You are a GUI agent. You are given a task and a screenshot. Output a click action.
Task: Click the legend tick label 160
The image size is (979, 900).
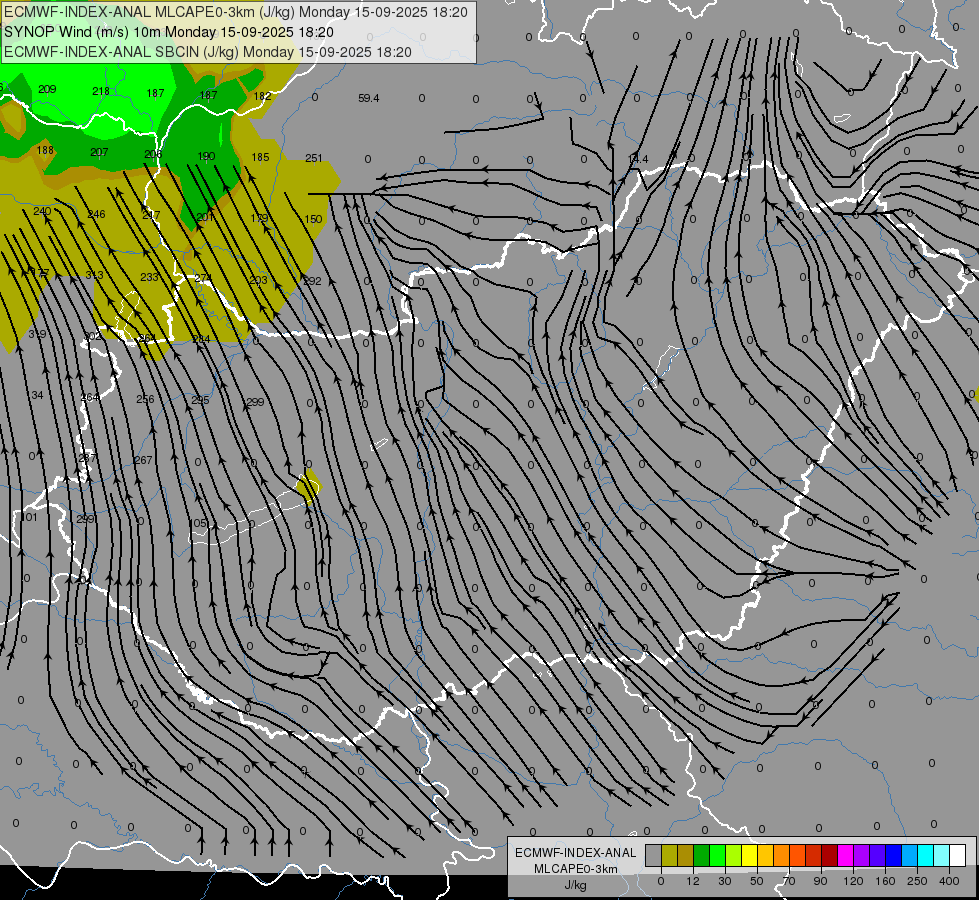pos(885,881)
